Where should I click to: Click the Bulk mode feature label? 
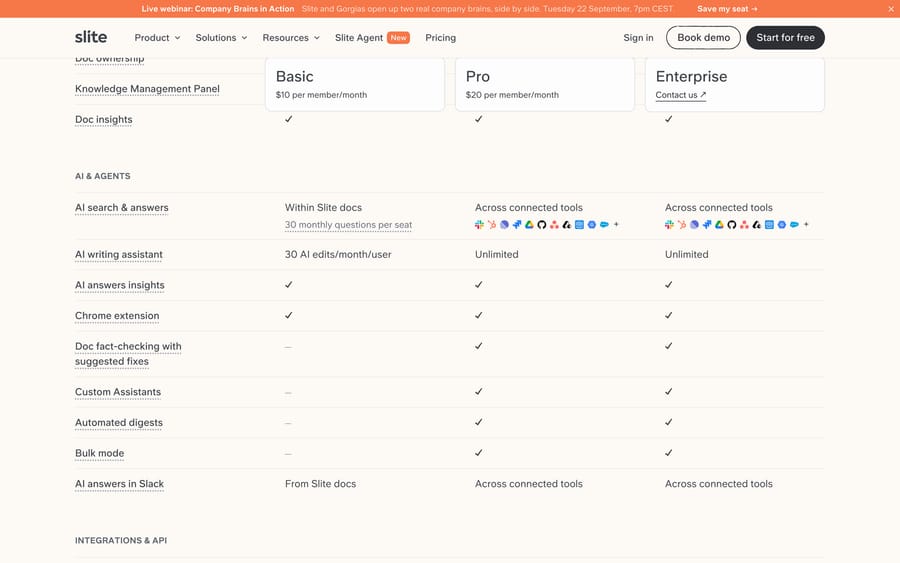click(x=99, y=453)
